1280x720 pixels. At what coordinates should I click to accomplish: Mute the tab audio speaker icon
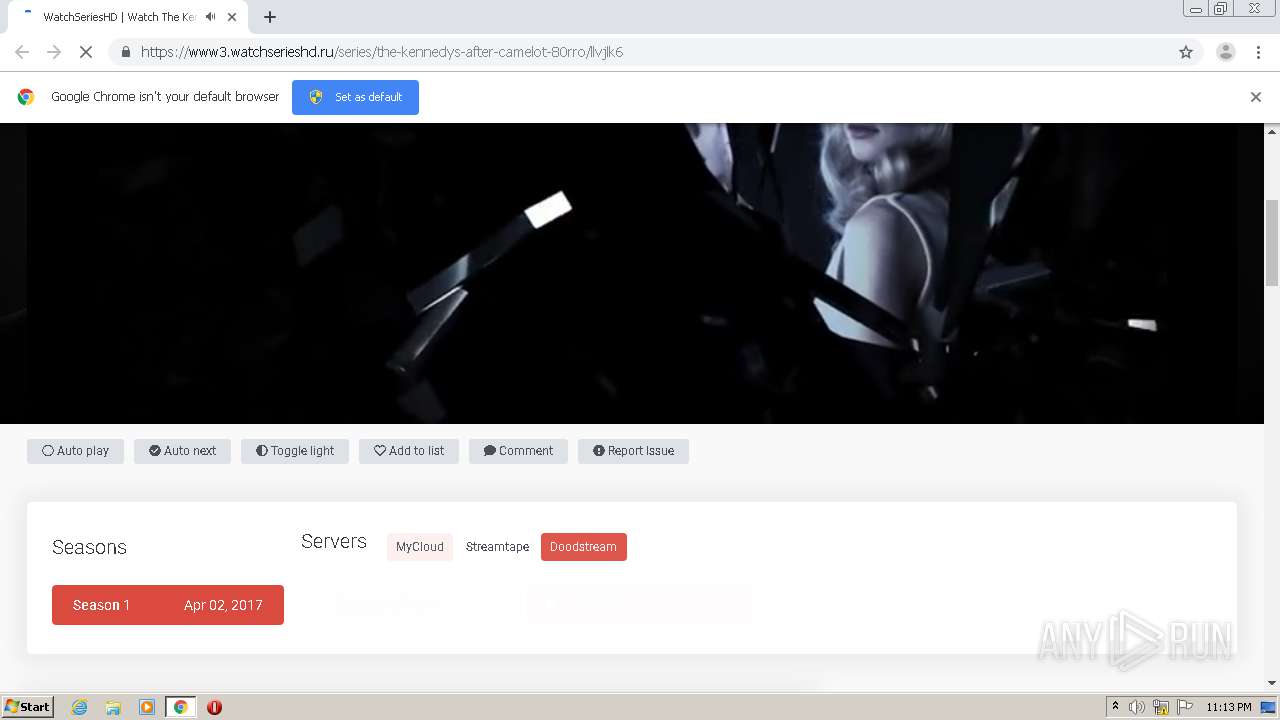tap(210, 17)
